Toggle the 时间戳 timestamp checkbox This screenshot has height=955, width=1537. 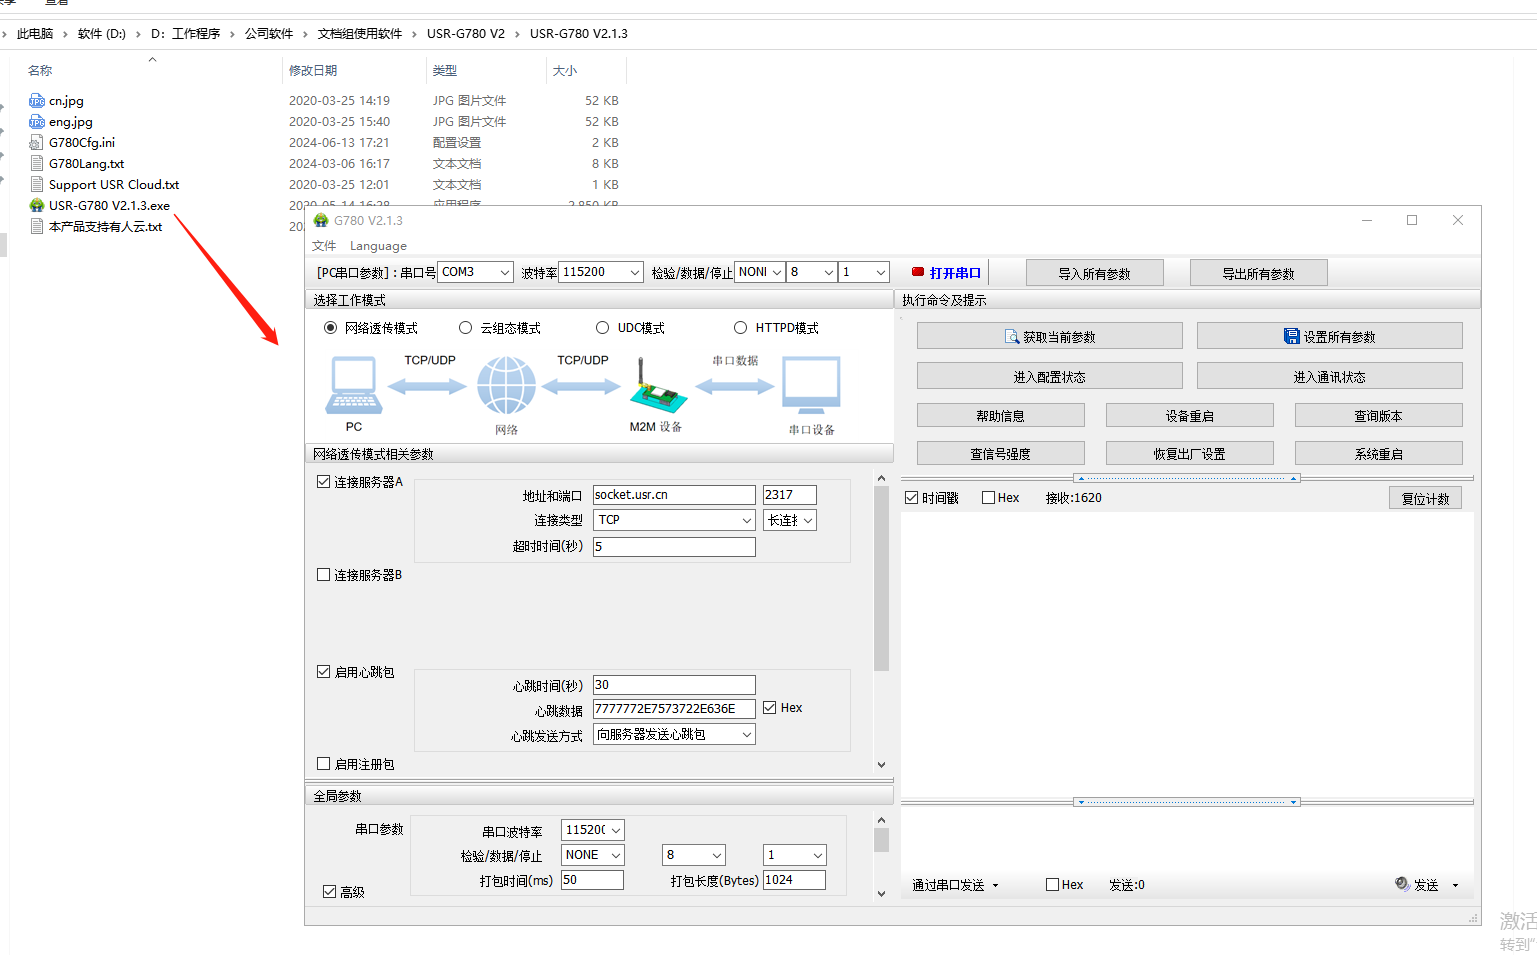point(911,498)
